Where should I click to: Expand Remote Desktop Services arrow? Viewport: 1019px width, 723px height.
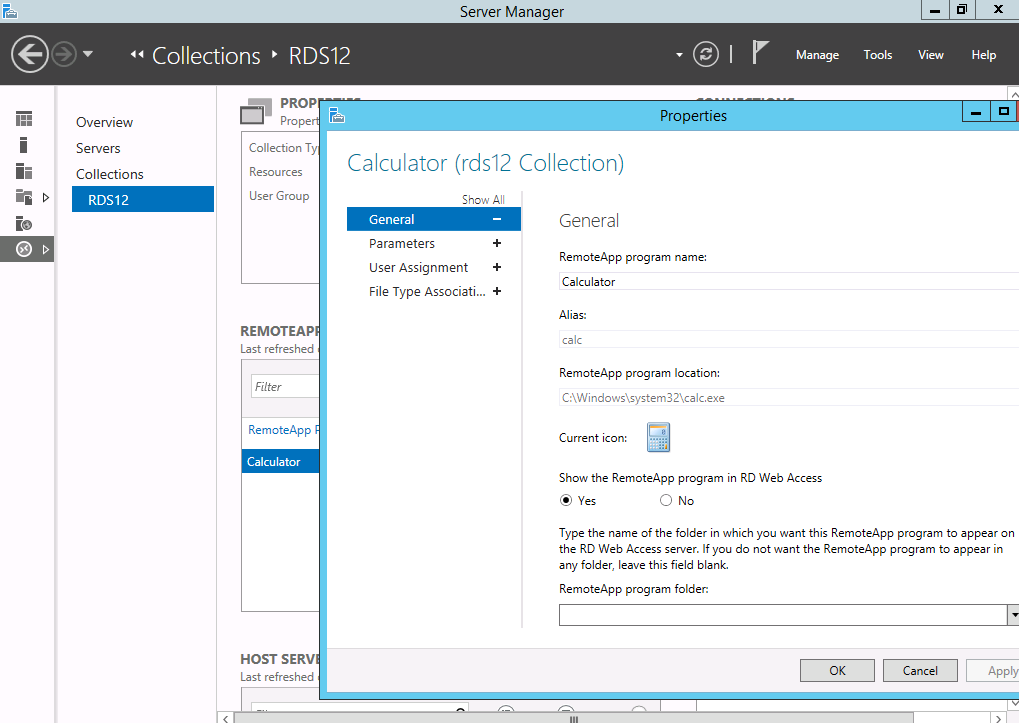45,249
